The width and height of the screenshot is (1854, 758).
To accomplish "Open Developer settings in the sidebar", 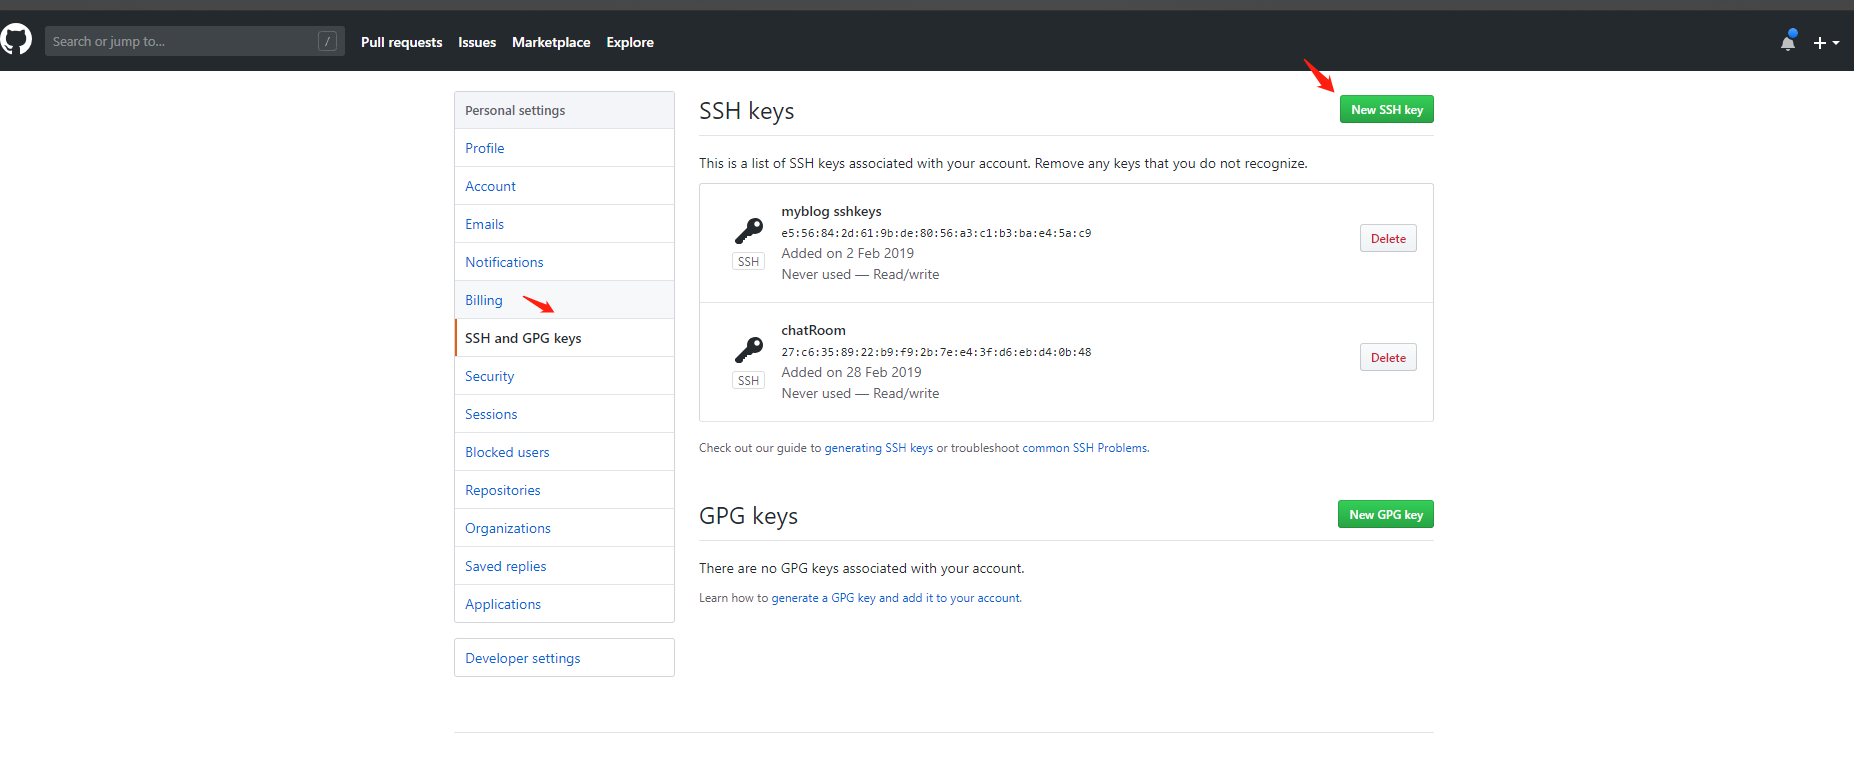I will tap(522, 658).
